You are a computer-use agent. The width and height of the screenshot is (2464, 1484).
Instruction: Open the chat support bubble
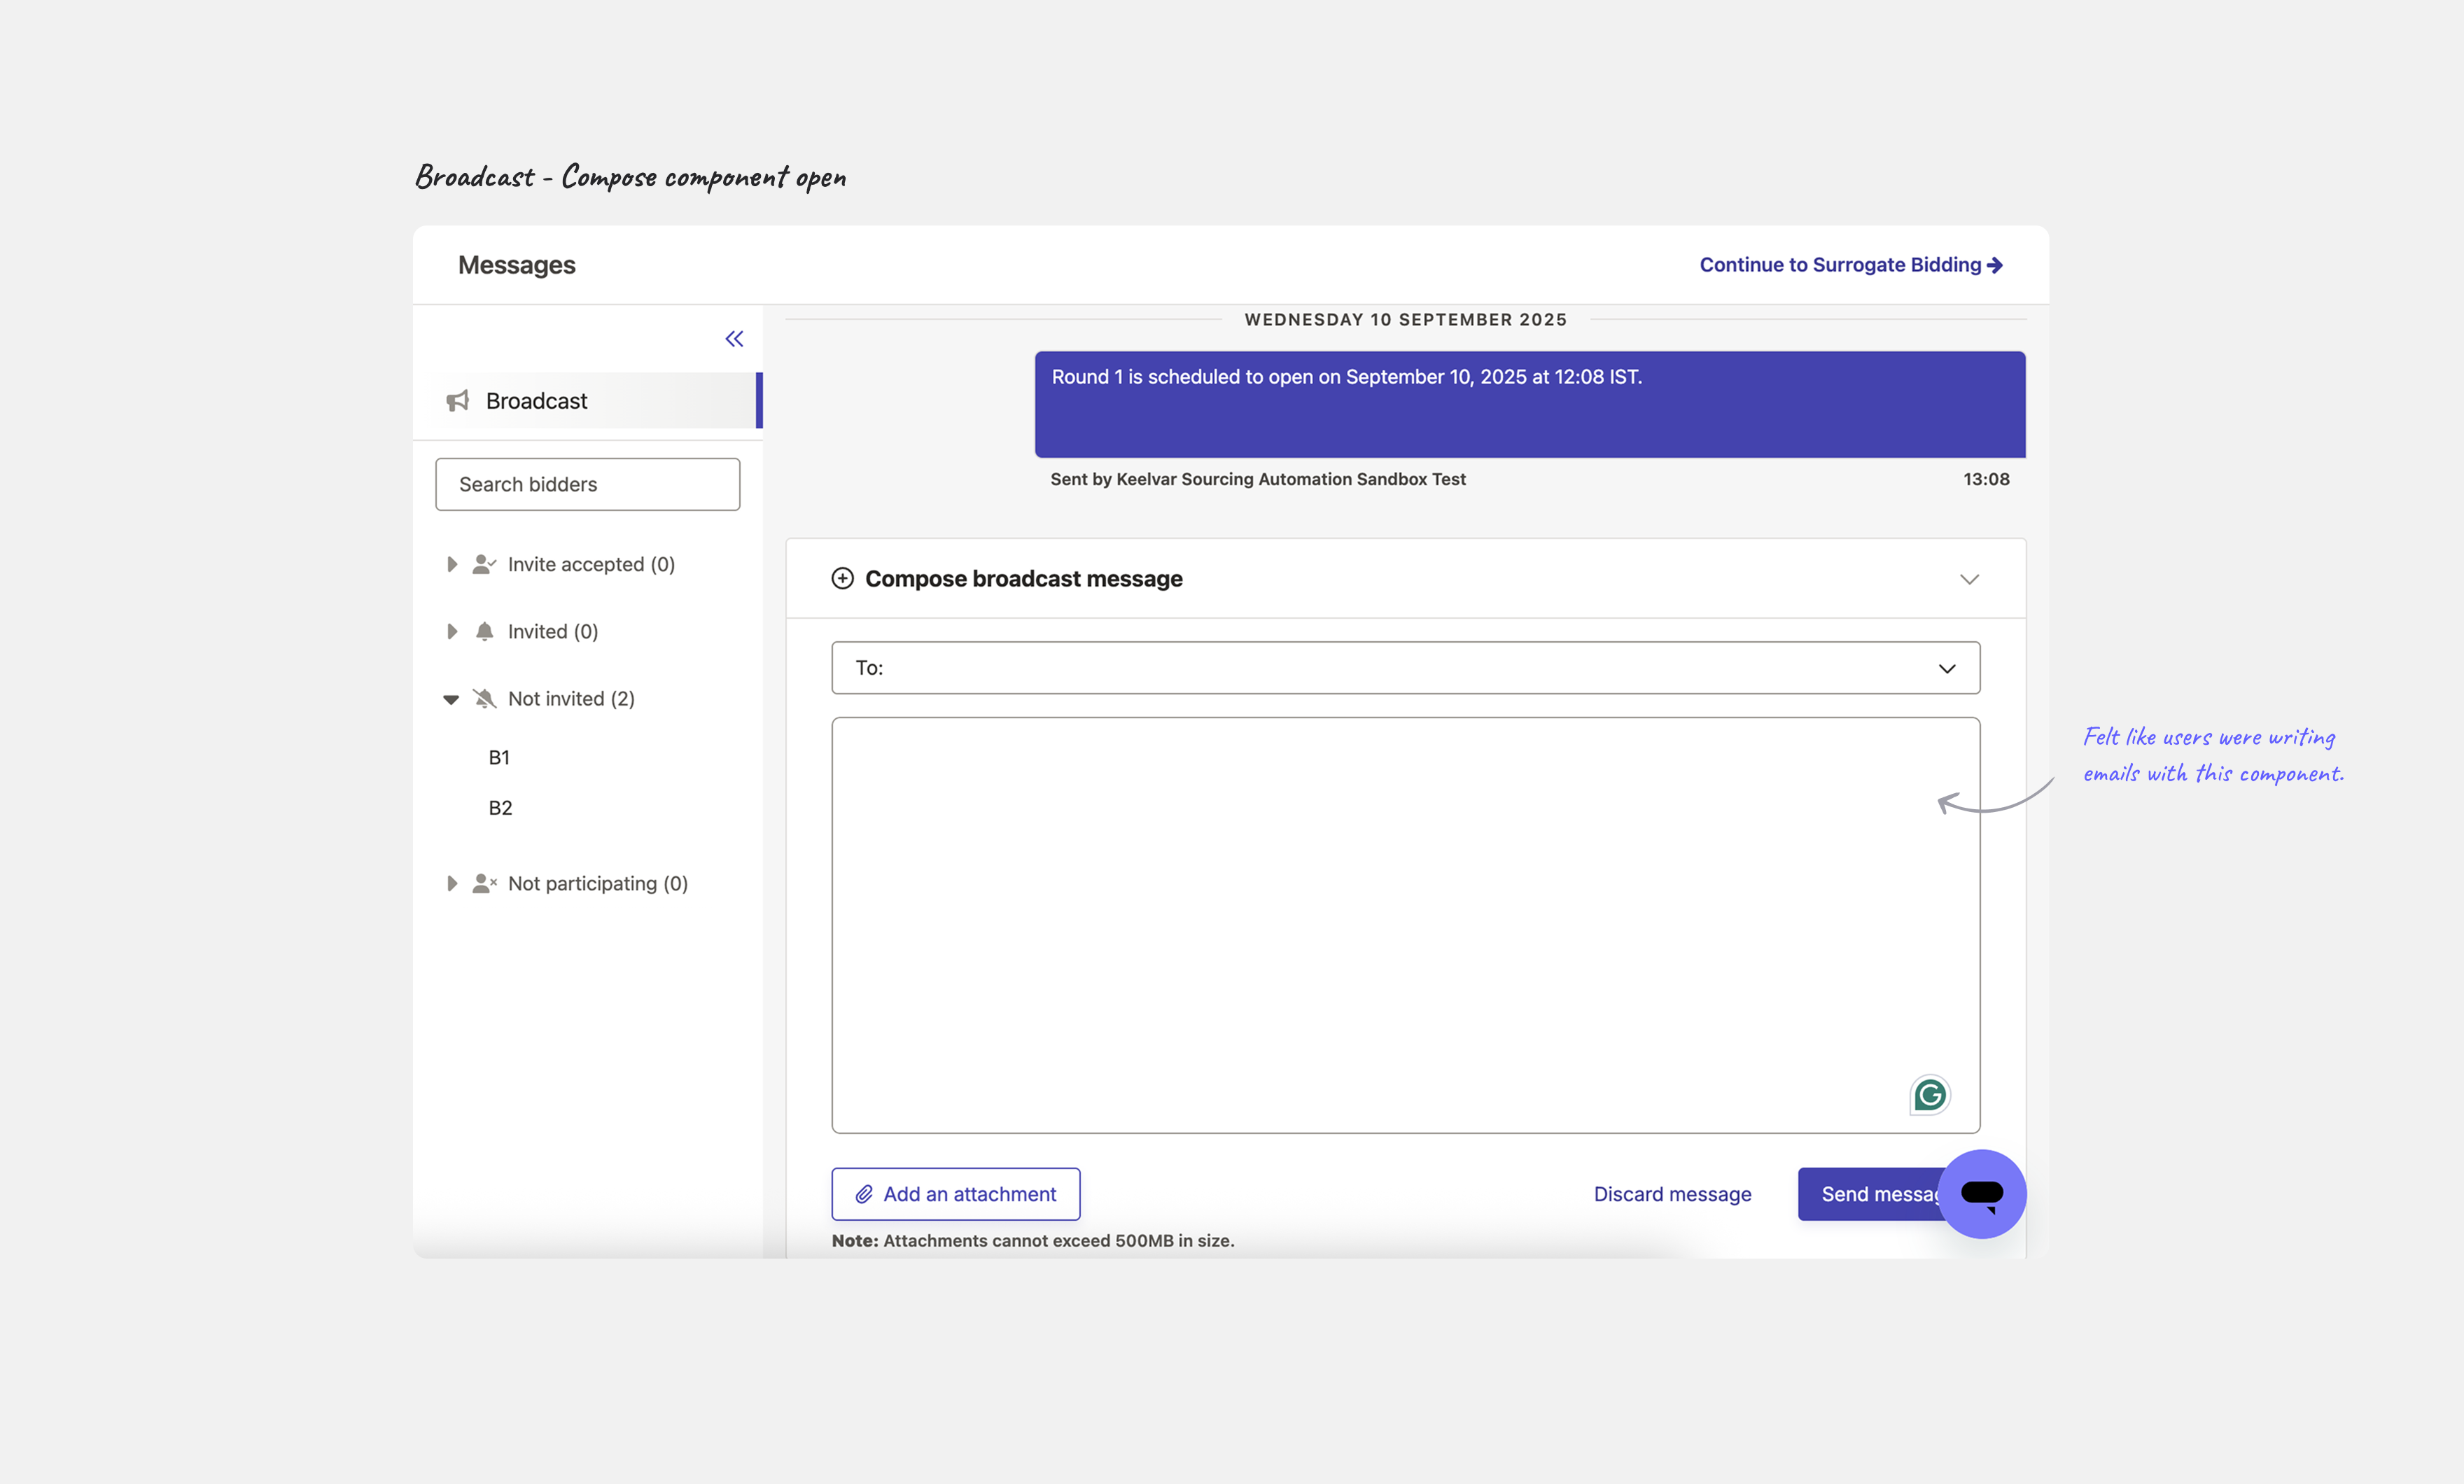coord(1982,1193)
